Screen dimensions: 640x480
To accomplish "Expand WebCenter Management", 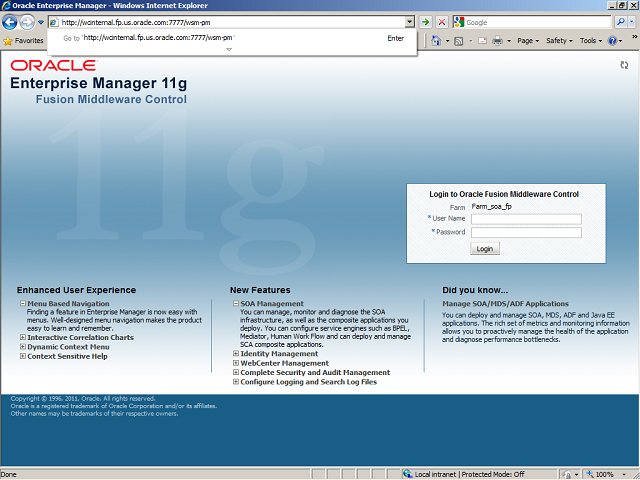I will click(x=236, y=363).
